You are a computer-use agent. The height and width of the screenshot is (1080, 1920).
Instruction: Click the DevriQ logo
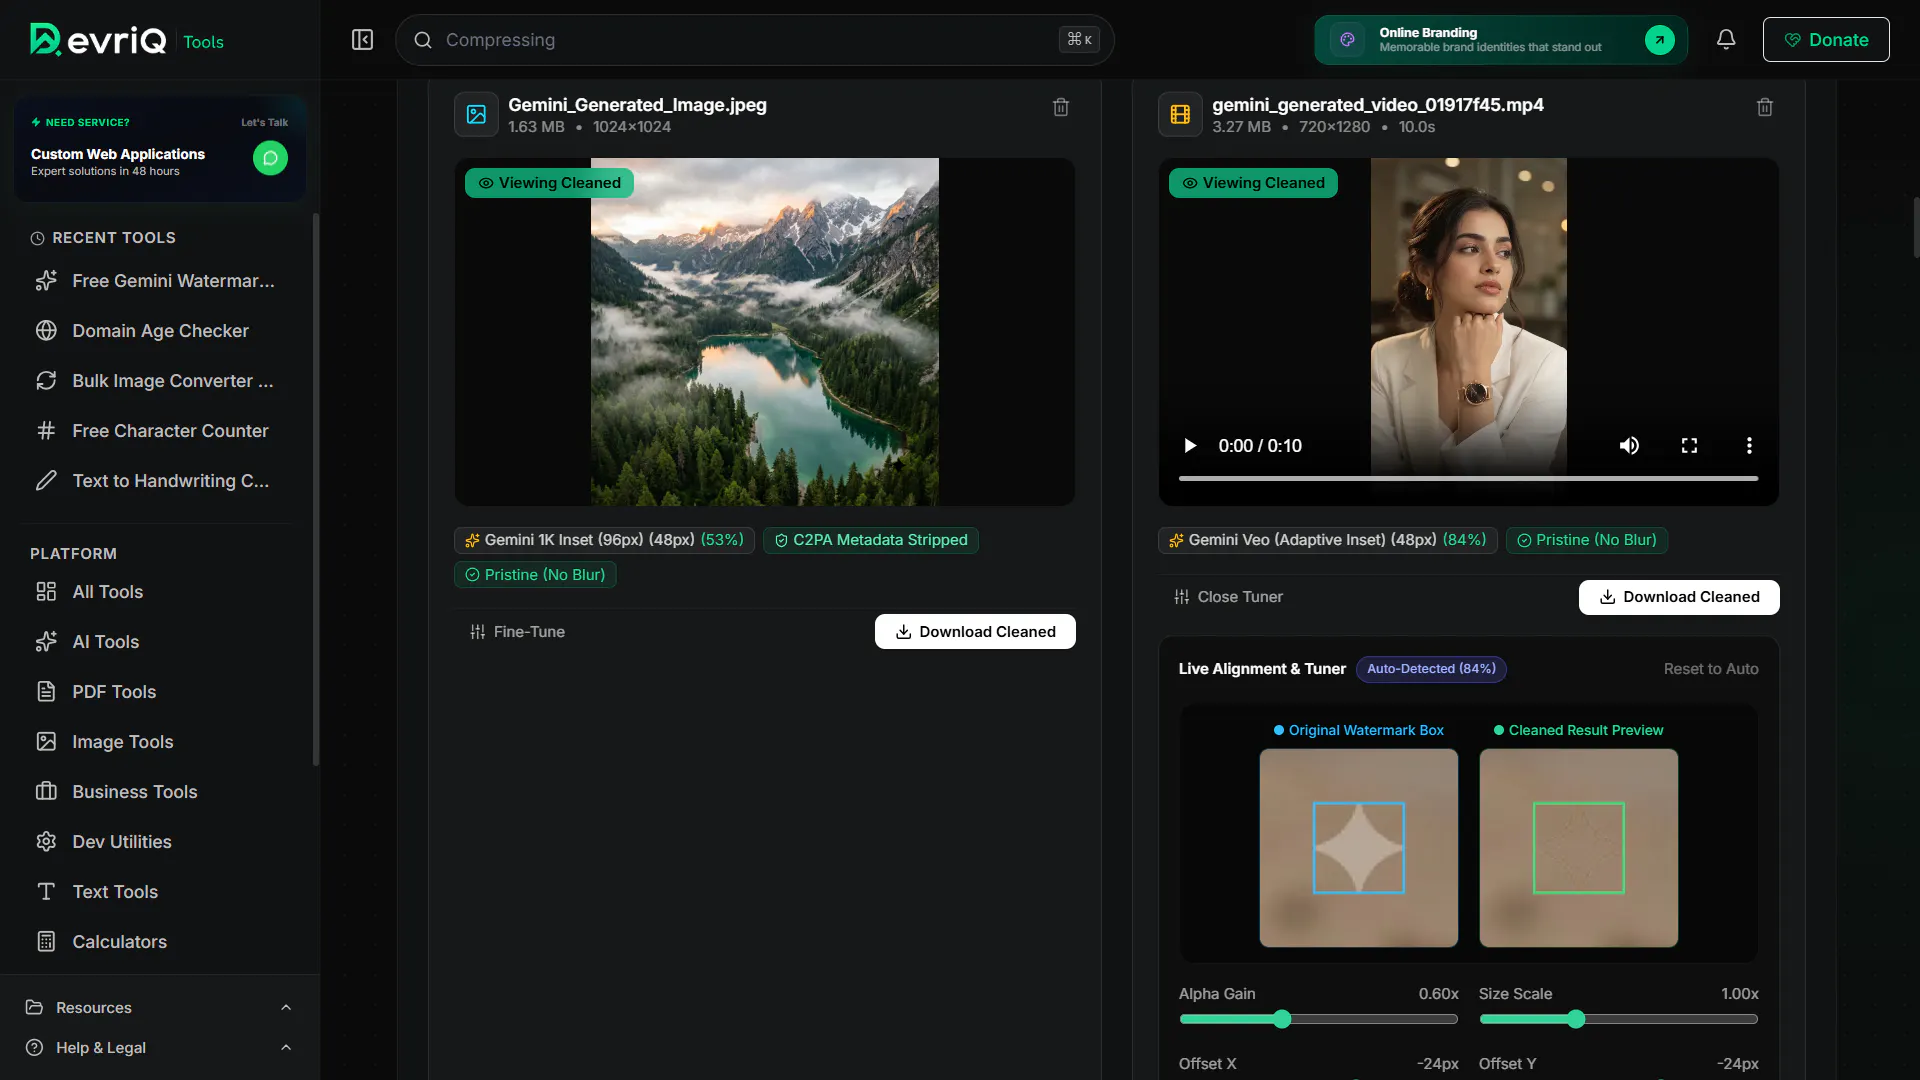(x=98, y=40)
